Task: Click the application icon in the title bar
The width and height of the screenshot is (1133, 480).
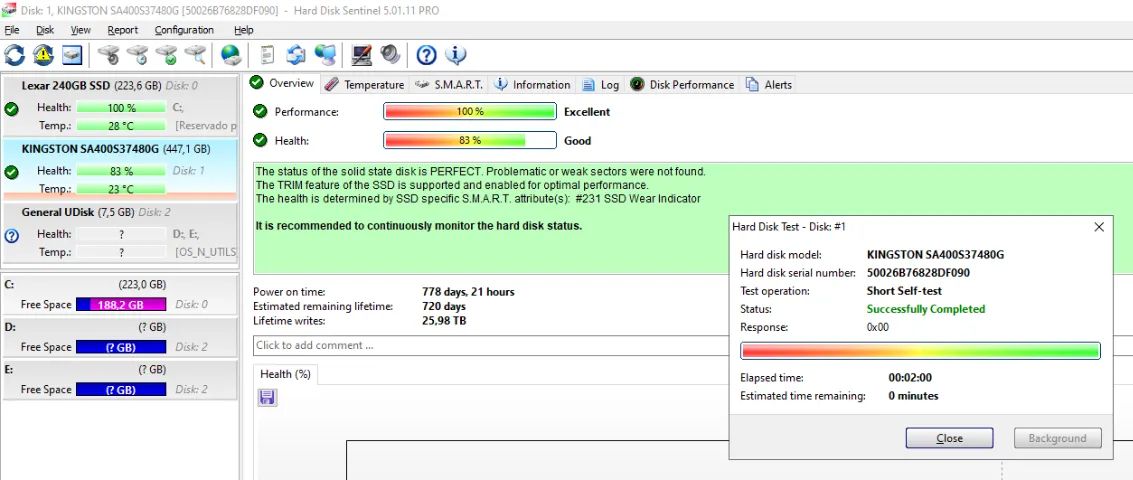Action: coord(9,9)
